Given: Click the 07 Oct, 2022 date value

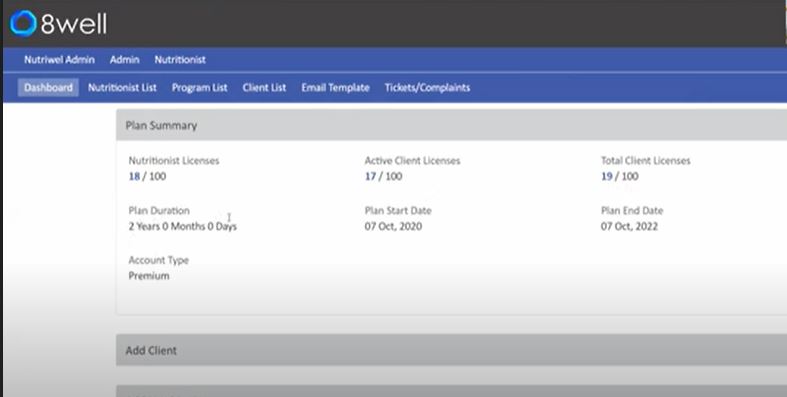Looking at the screenshot, I should coord(629,226).
